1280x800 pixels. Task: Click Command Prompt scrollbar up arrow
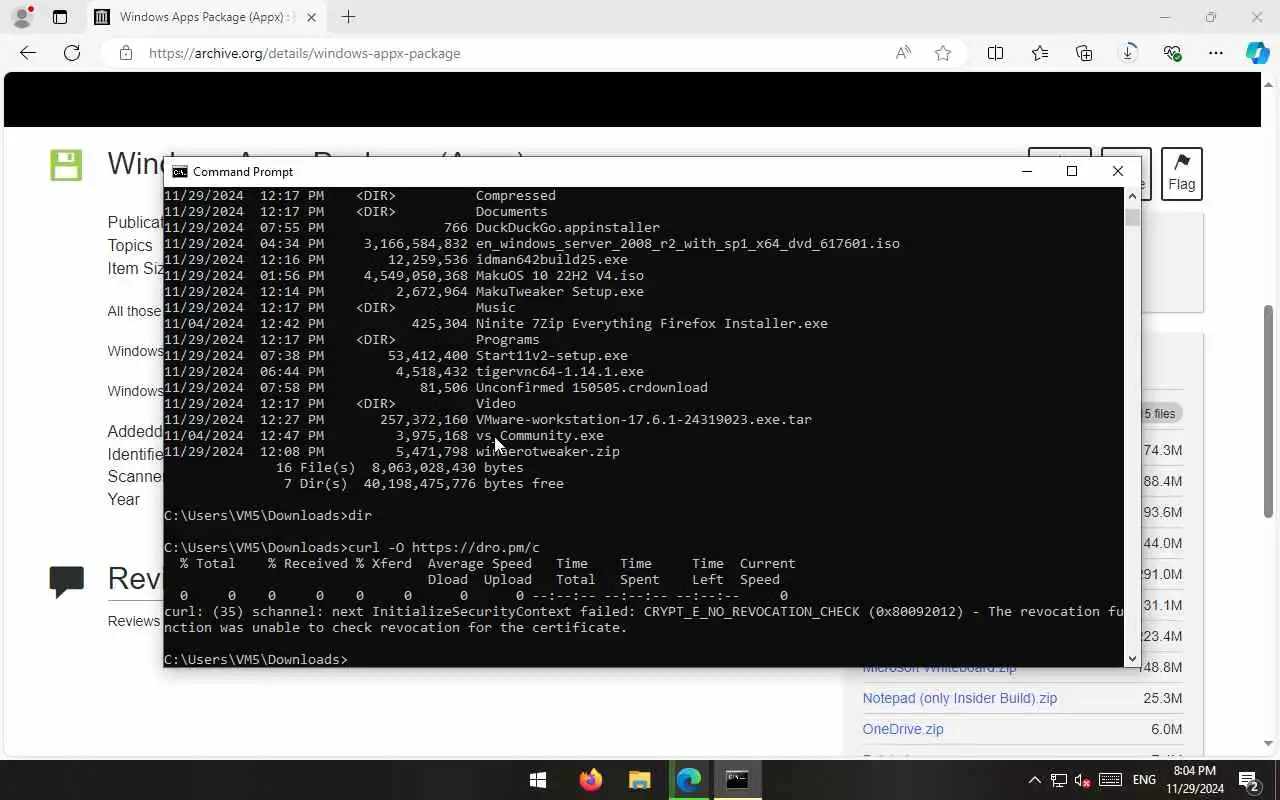point(1132,196)
